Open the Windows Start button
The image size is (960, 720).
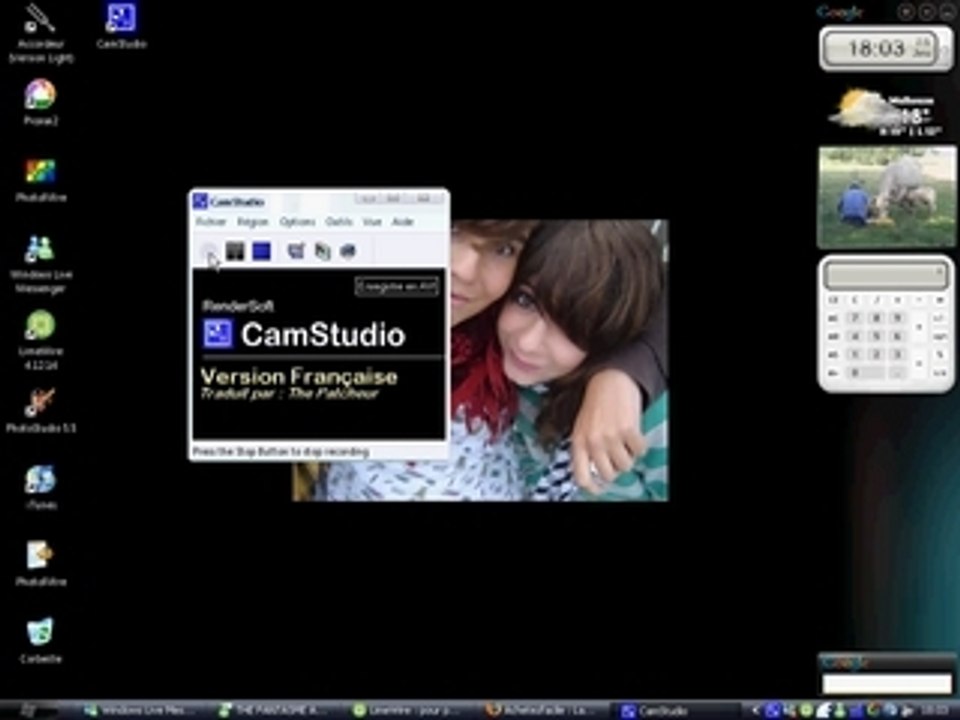(28, 710)
